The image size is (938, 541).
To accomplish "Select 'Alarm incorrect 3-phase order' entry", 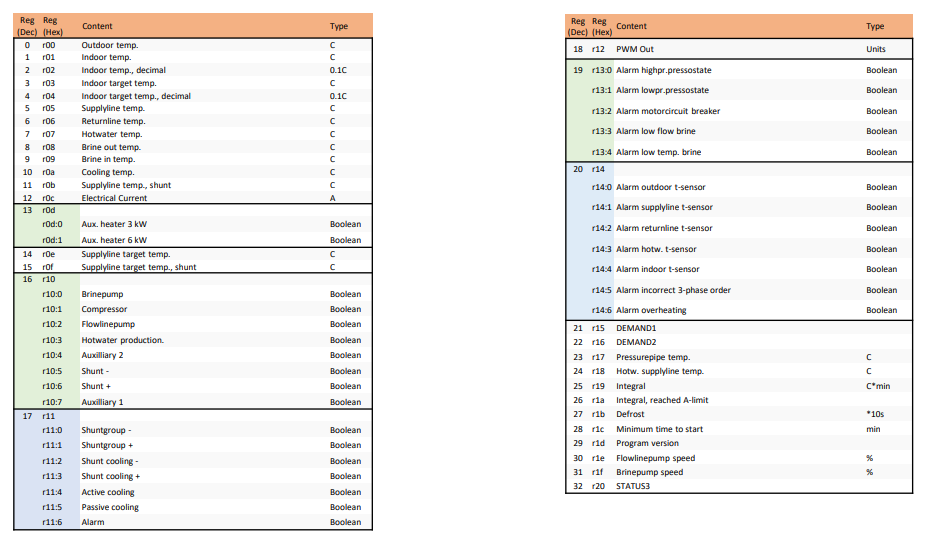I will 674,290.
